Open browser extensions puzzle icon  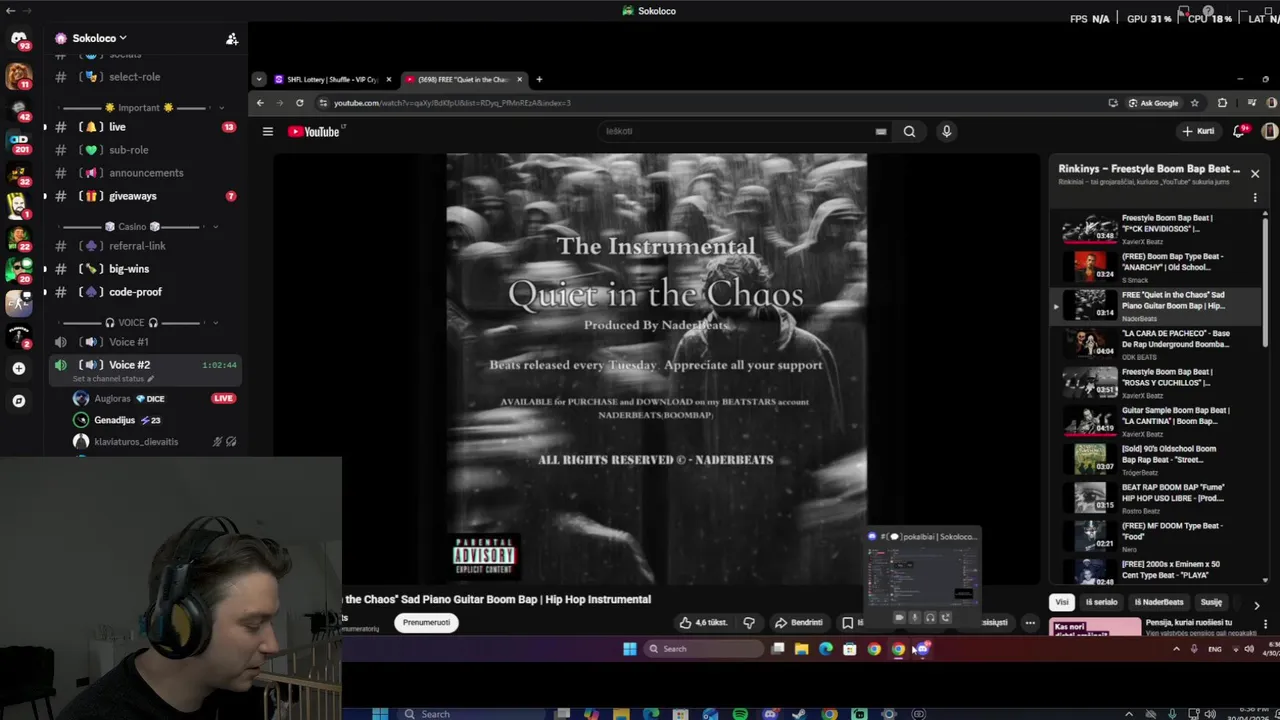click(1222, 102)
